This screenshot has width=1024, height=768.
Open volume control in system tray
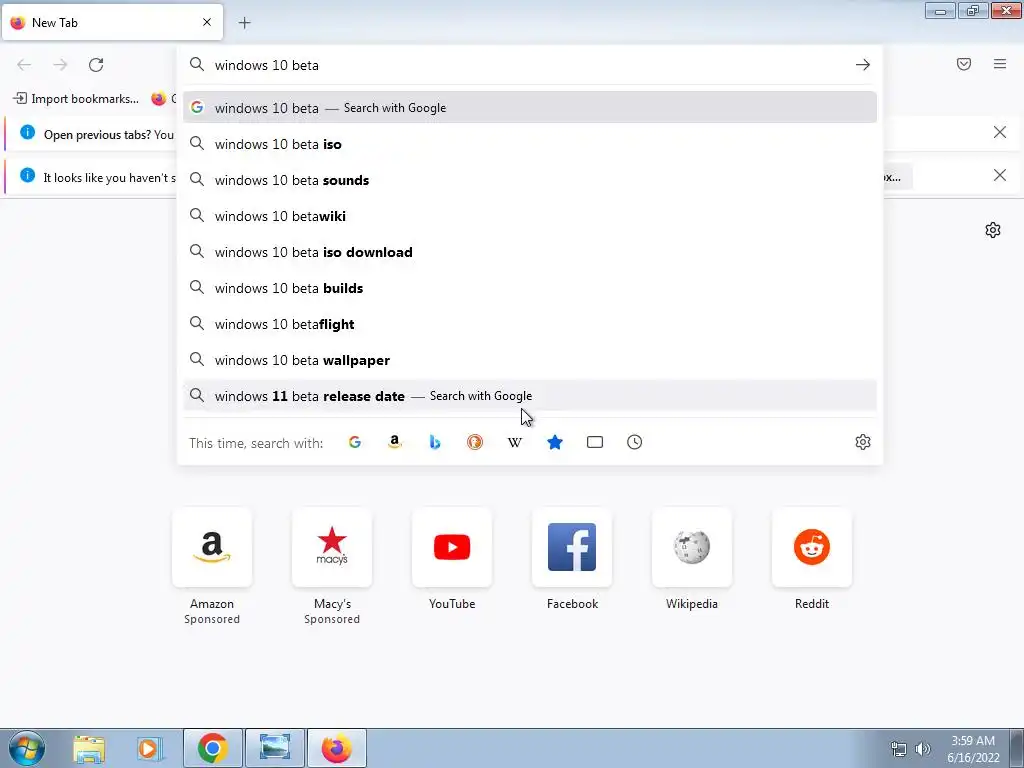point(923,749)
